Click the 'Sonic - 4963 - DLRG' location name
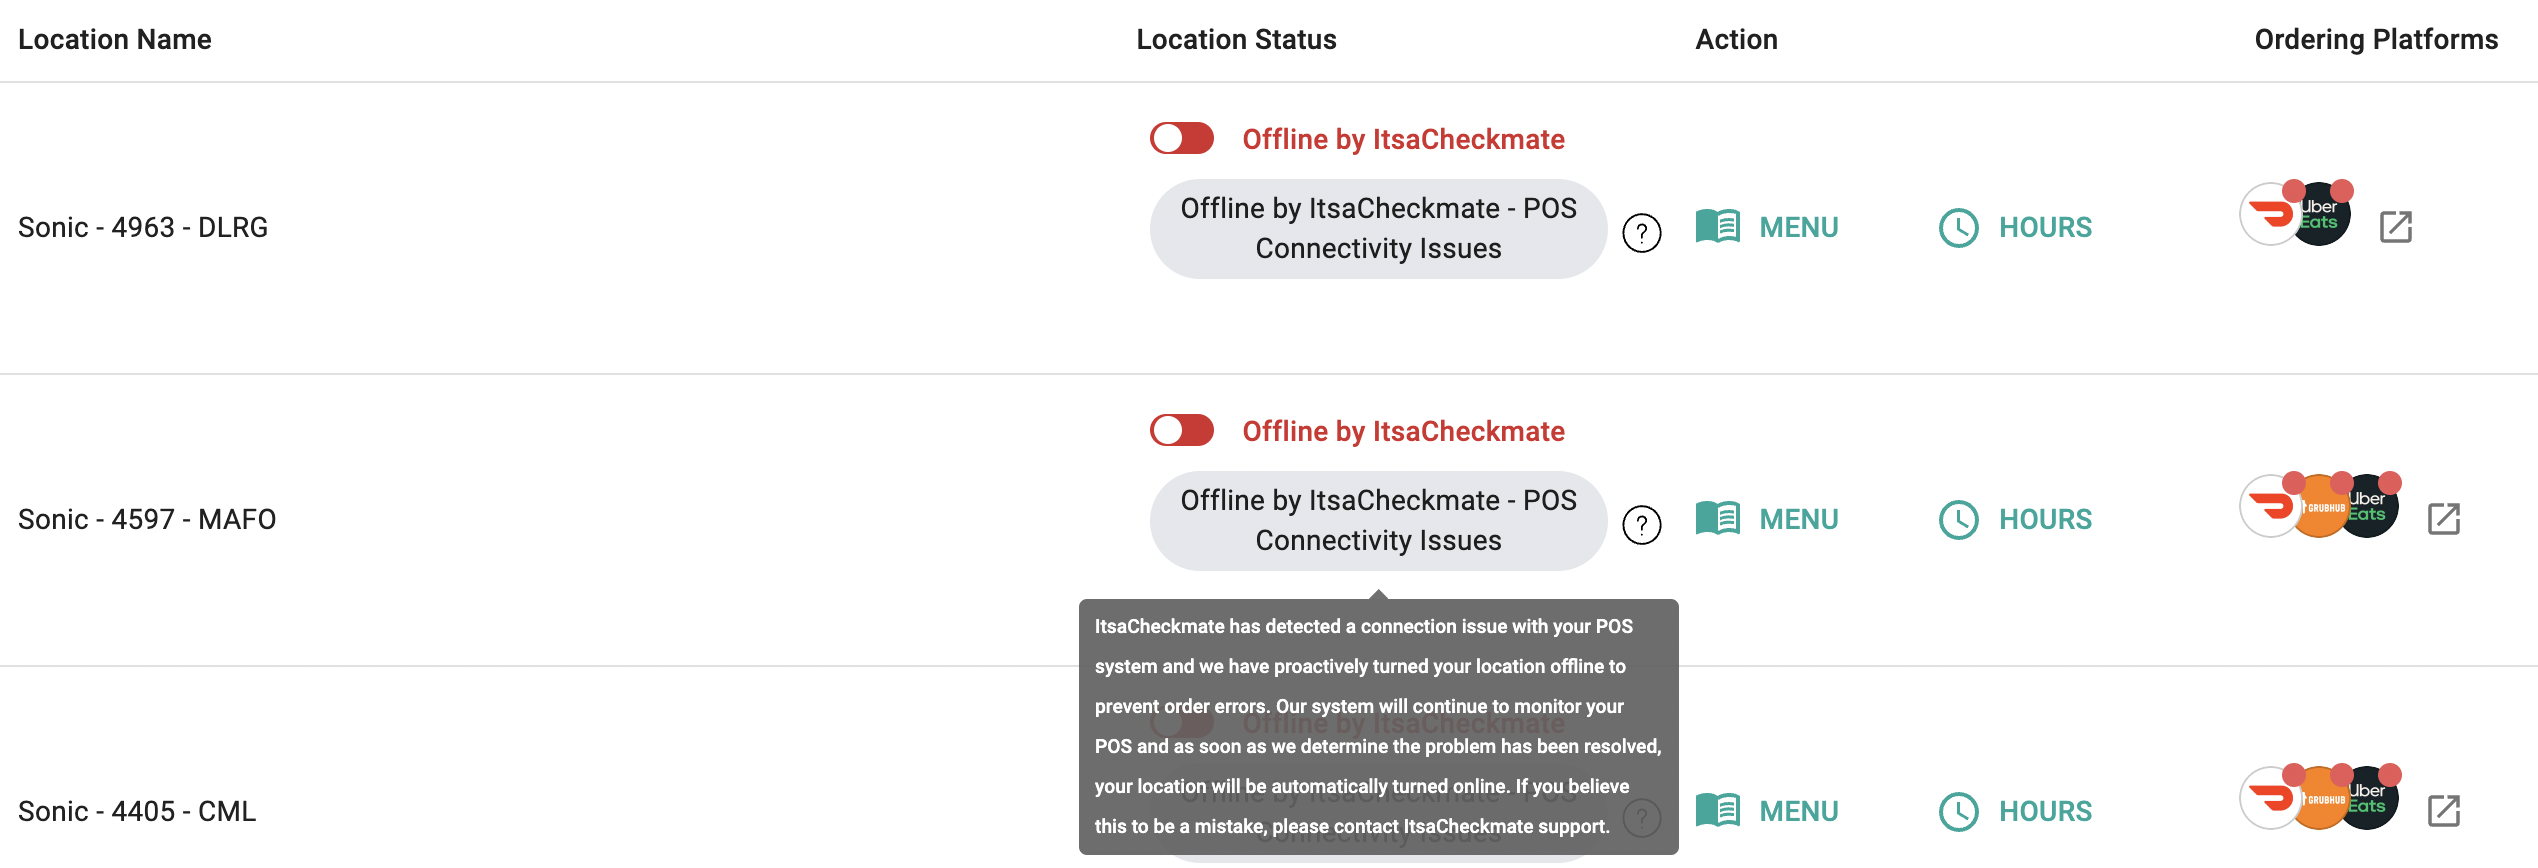The height and width of the screenshot is (868, 2538). (143, 227)
